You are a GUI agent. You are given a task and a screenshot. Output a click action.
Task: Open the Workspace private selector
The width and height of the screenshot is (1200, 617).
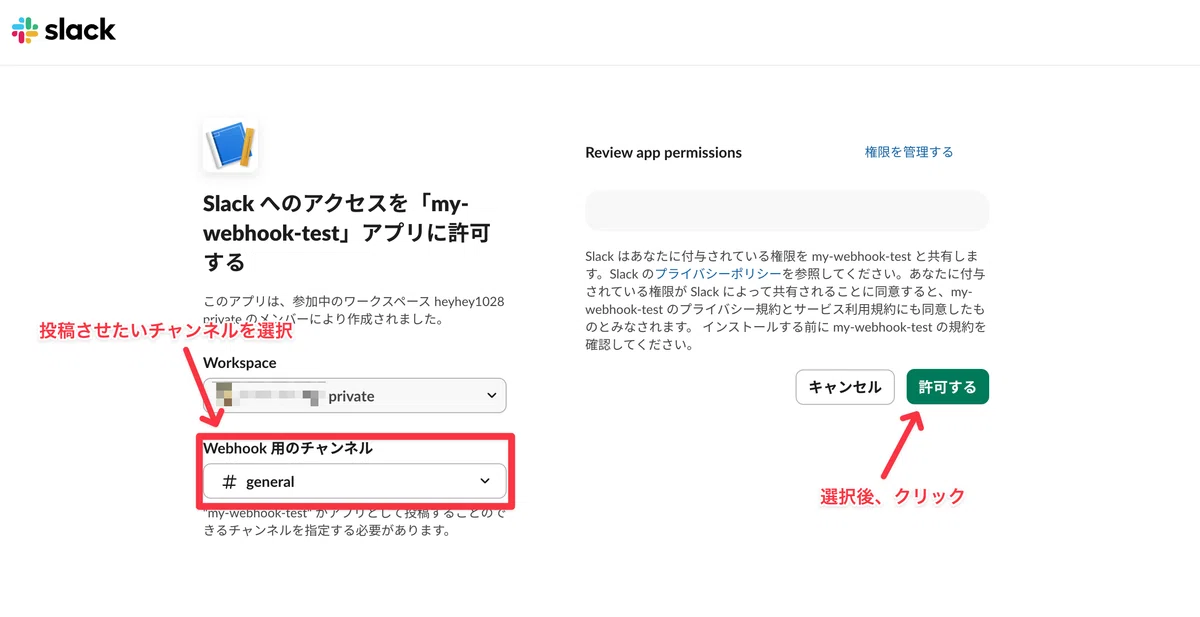click(x=355, y=396)
